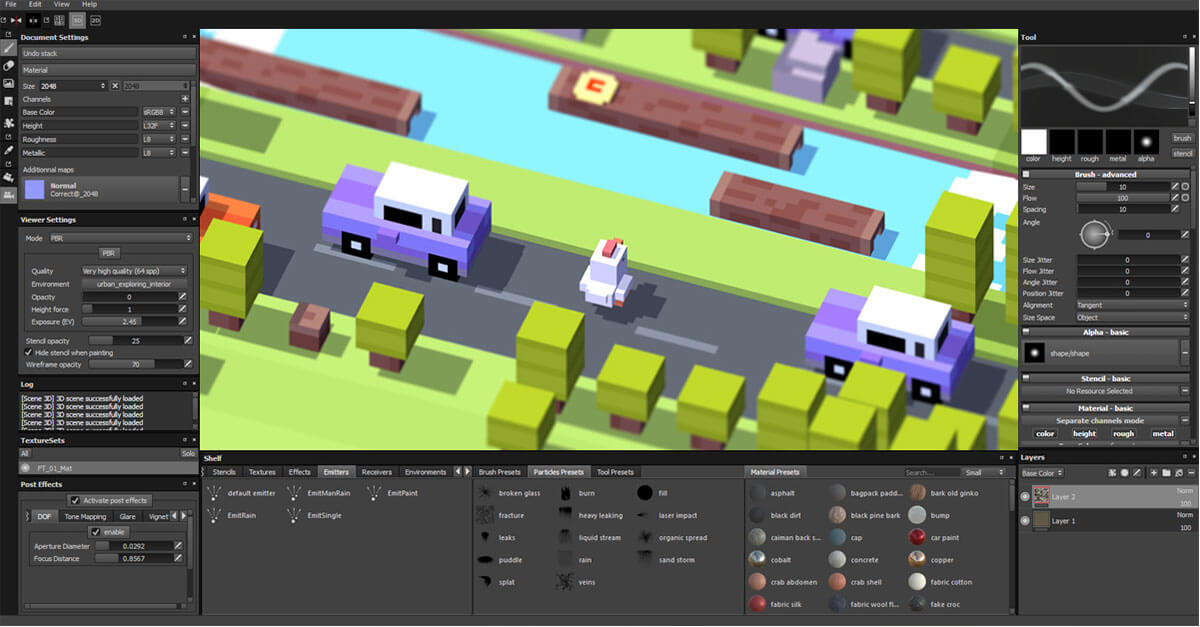
Task: Open the Size Space Object dropdown
Action: click(1132, 317)
